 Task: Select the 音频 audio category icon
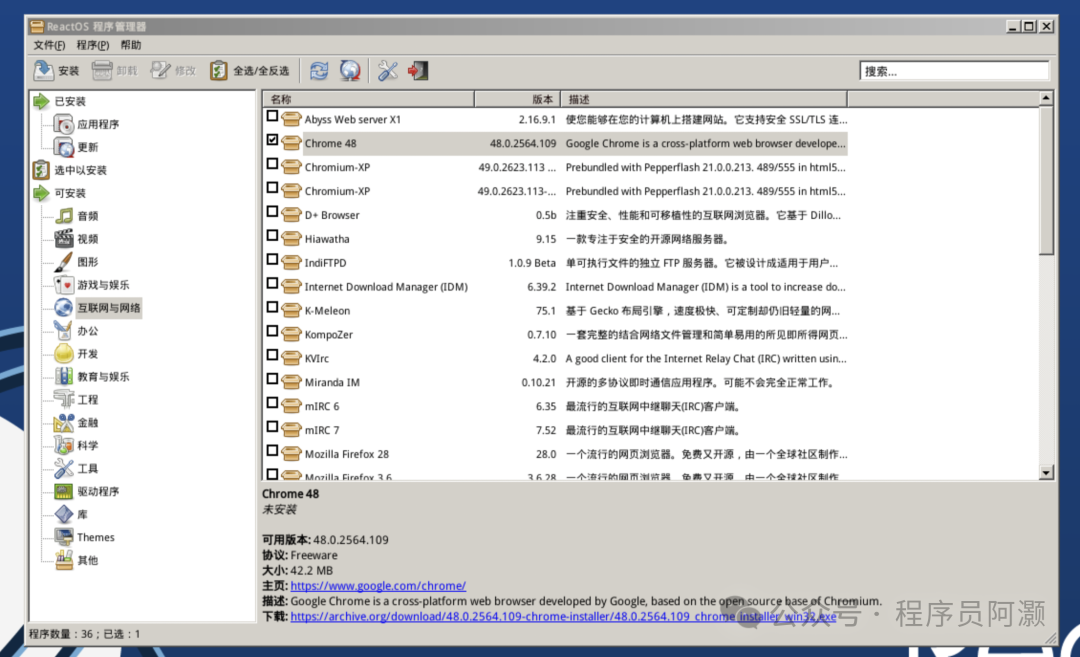click(x=64, y=216)
